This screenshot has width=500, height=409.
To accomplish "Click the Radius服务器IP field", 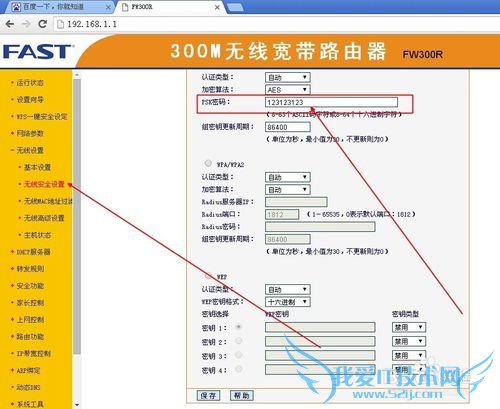I will [x=296, y=202].
